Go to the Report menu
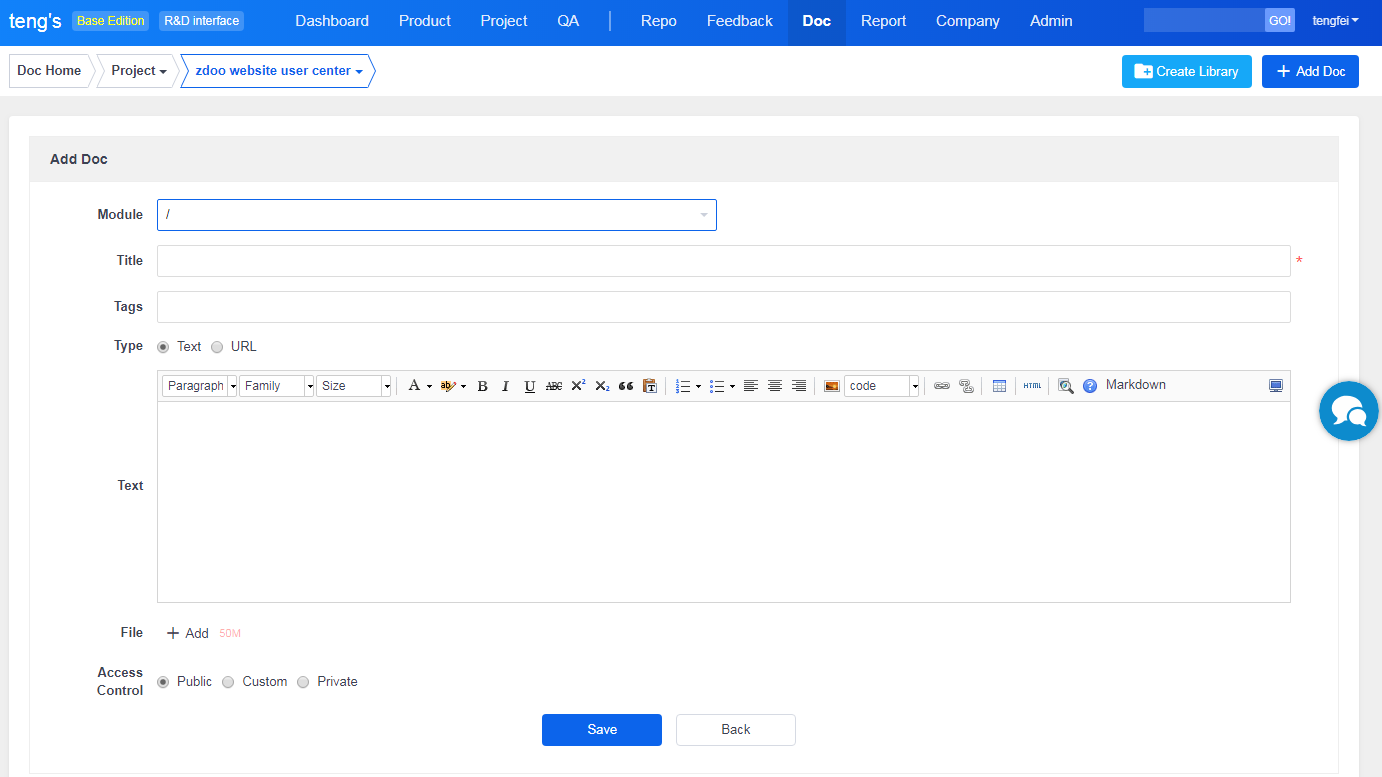This screenshot has width=1382, height=777. pos(883,21)
